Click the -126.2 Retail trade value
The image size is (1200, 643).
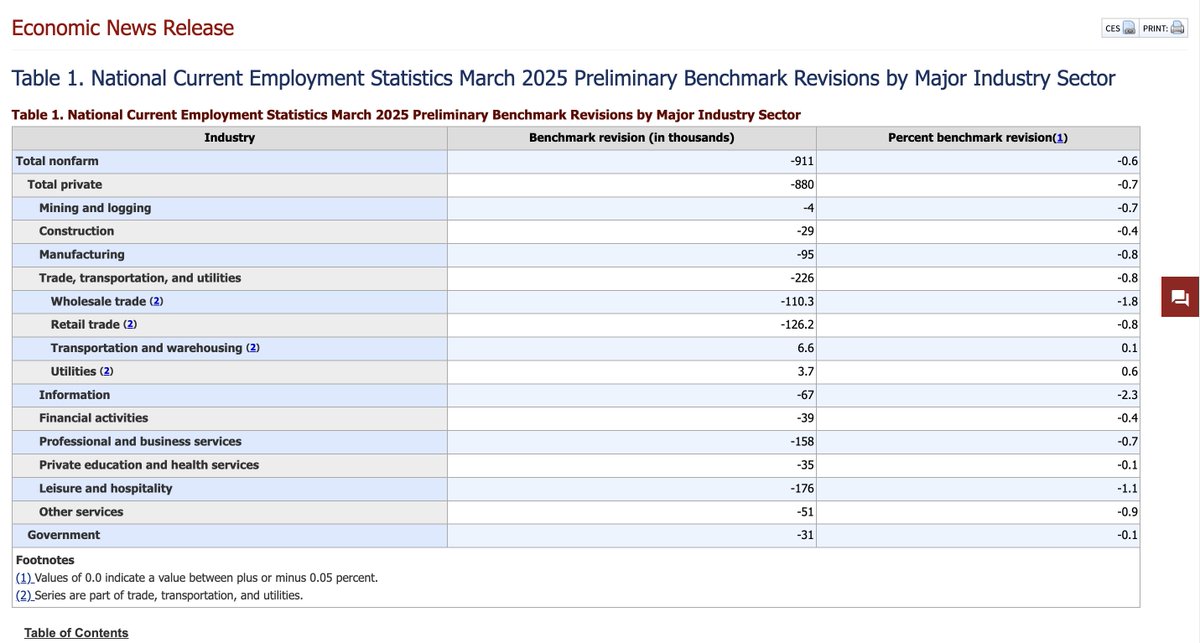click(x=795, y=324)
